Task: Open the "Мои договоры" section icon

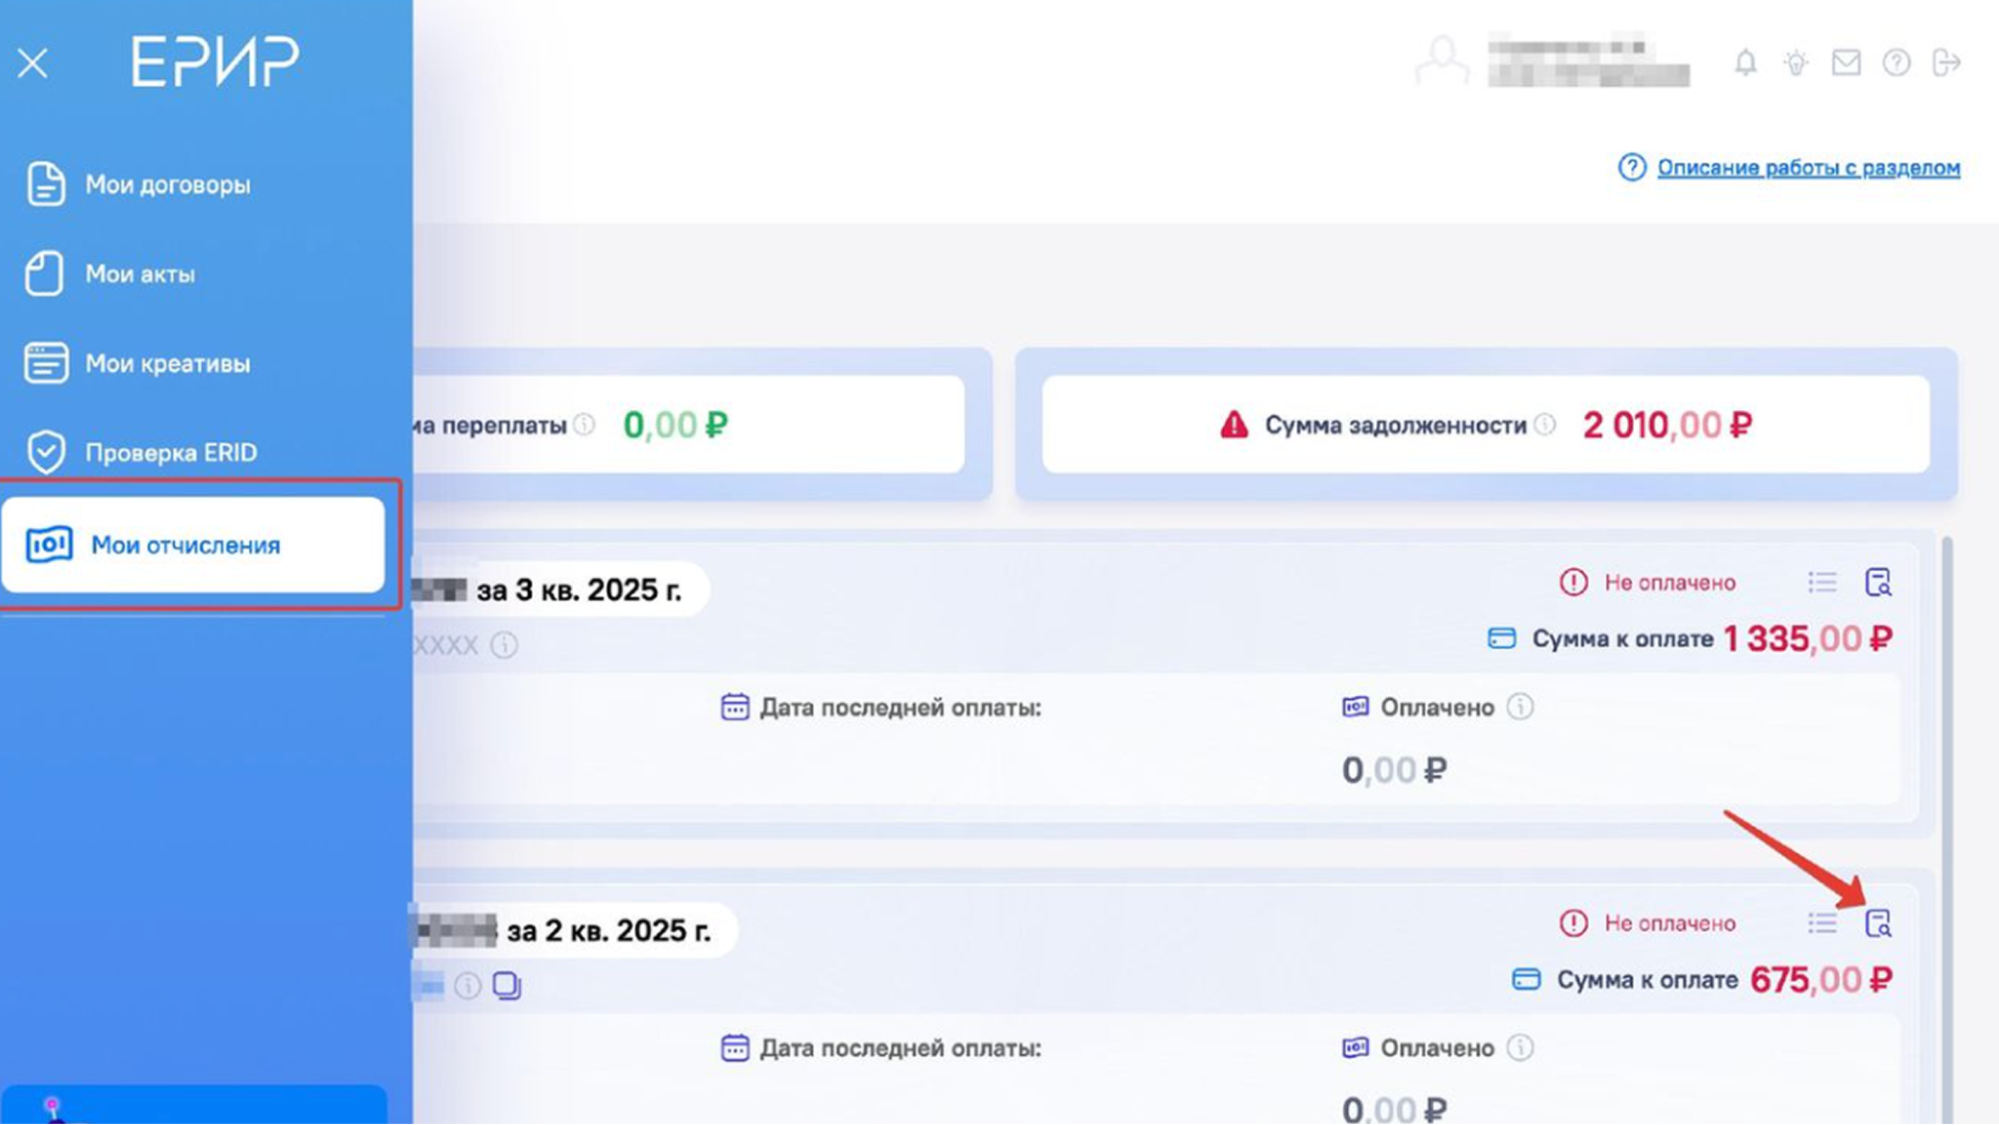Action: tap(44, 184)
